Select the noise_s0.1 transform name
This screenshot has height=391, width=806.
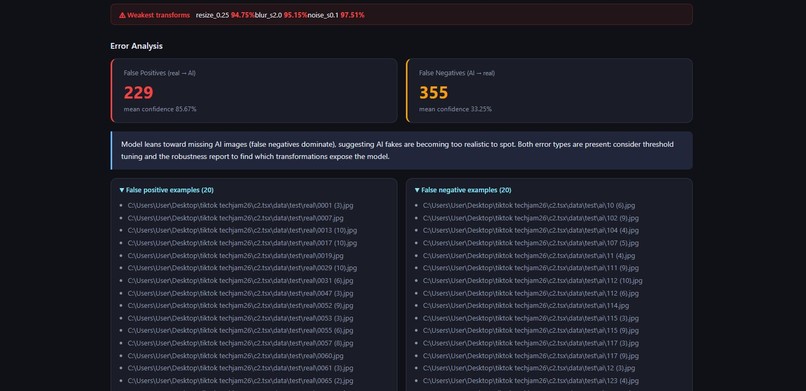323,15
